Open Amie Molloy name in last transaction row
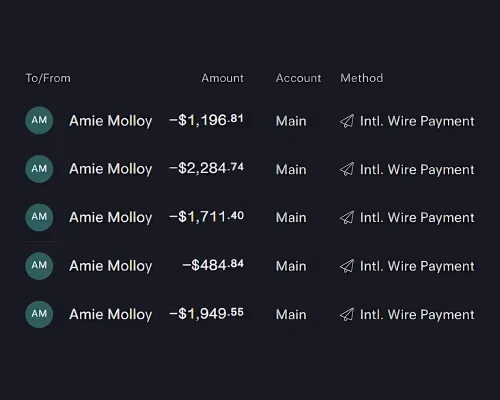 (111, 315)
